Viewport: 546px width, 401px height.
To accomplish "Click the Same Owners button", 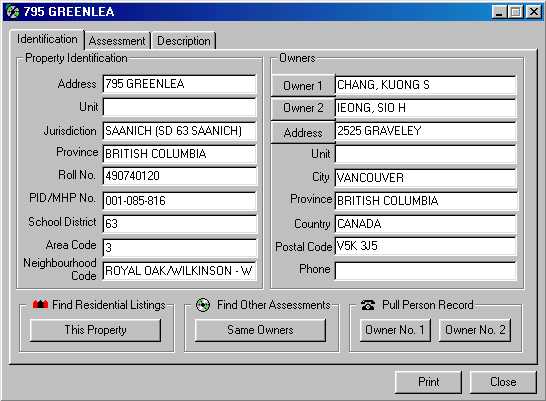I will (260, 330).
